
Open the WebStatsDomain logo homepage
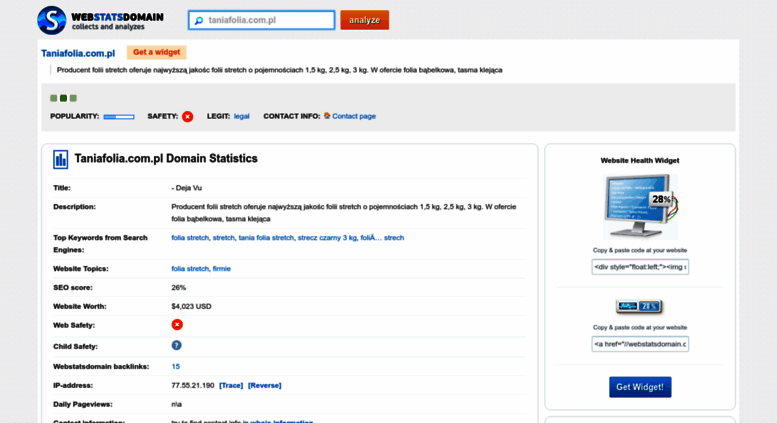[101, 20]
